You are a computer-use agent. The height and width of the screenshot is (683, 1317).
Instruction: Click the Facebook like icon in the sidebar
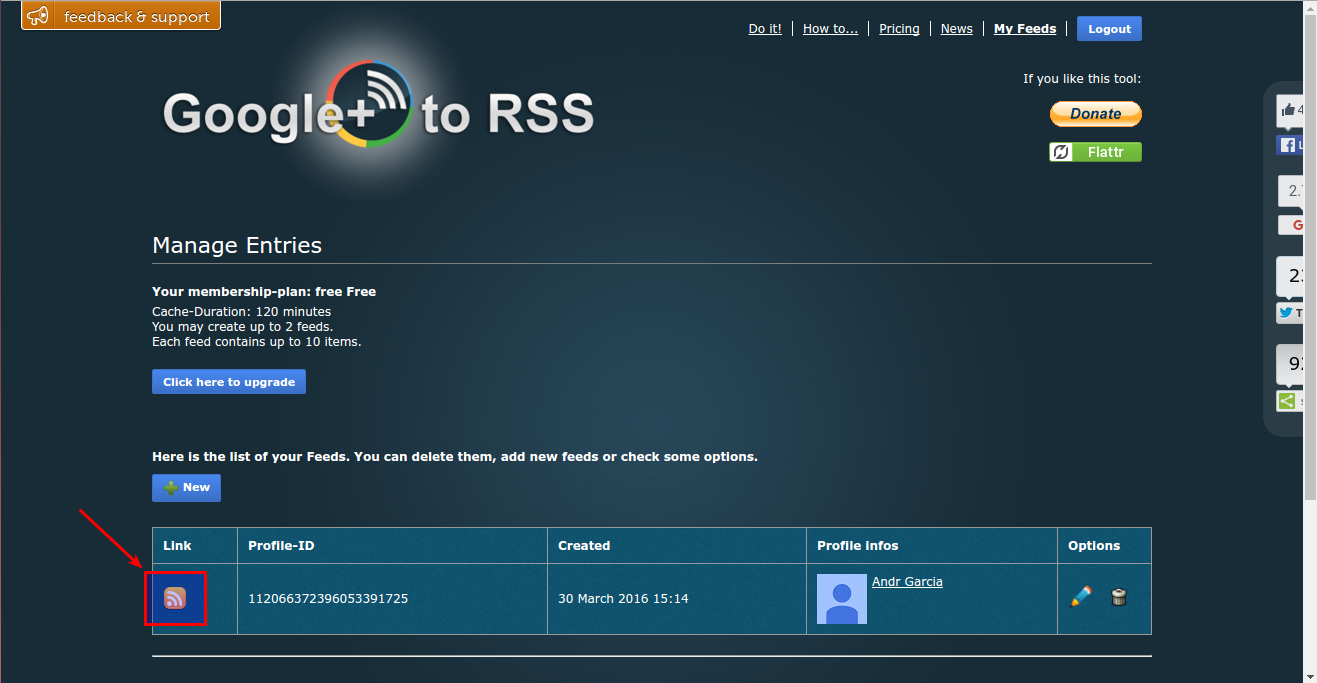tap(1289, 144)
